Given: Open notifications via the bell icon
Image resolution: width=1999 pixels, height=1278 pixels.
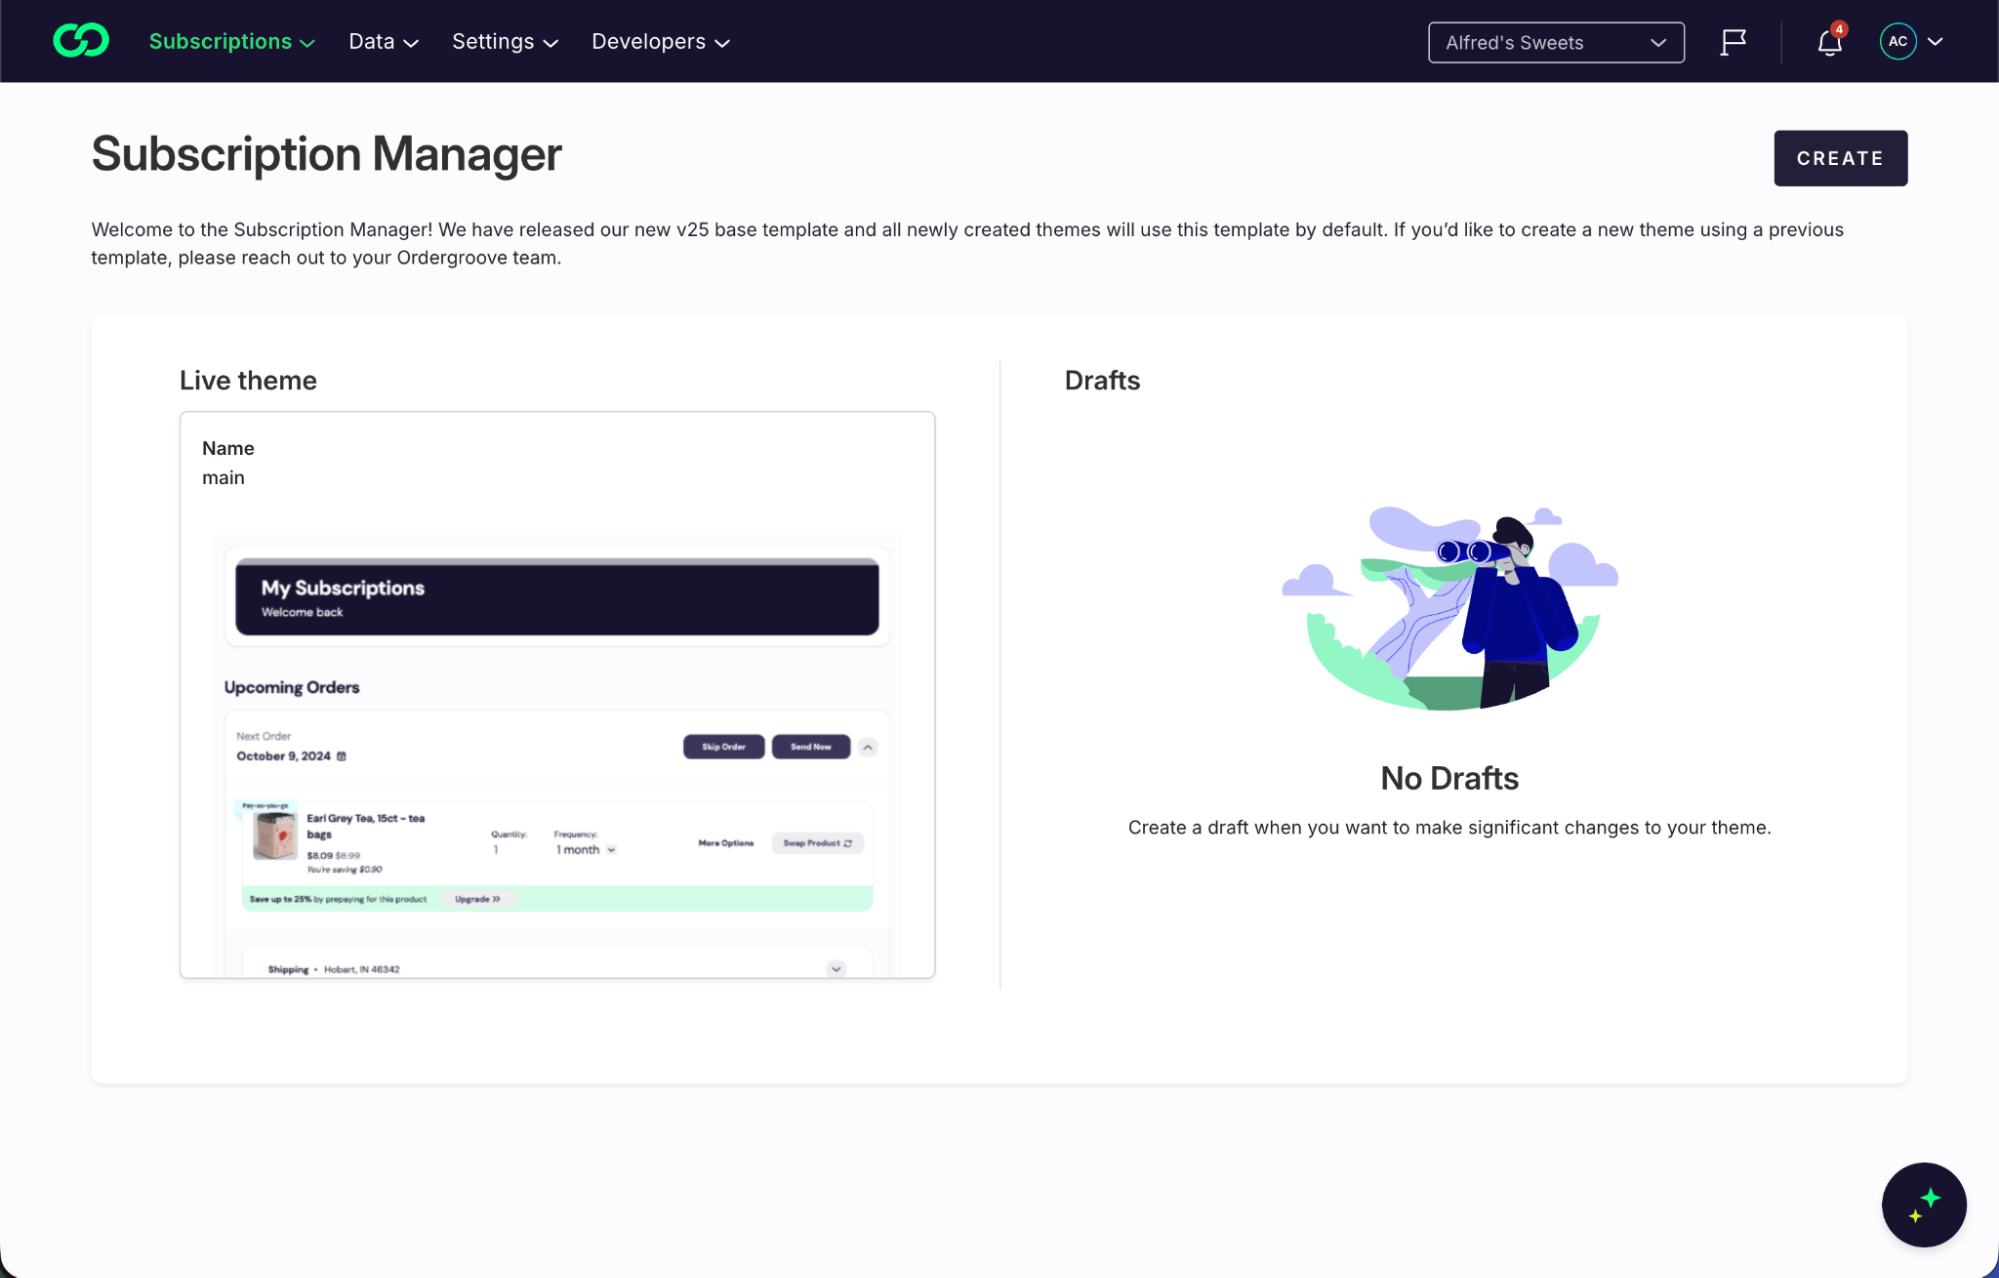Looking at the screenshot, I should (x=1827, y=42).
